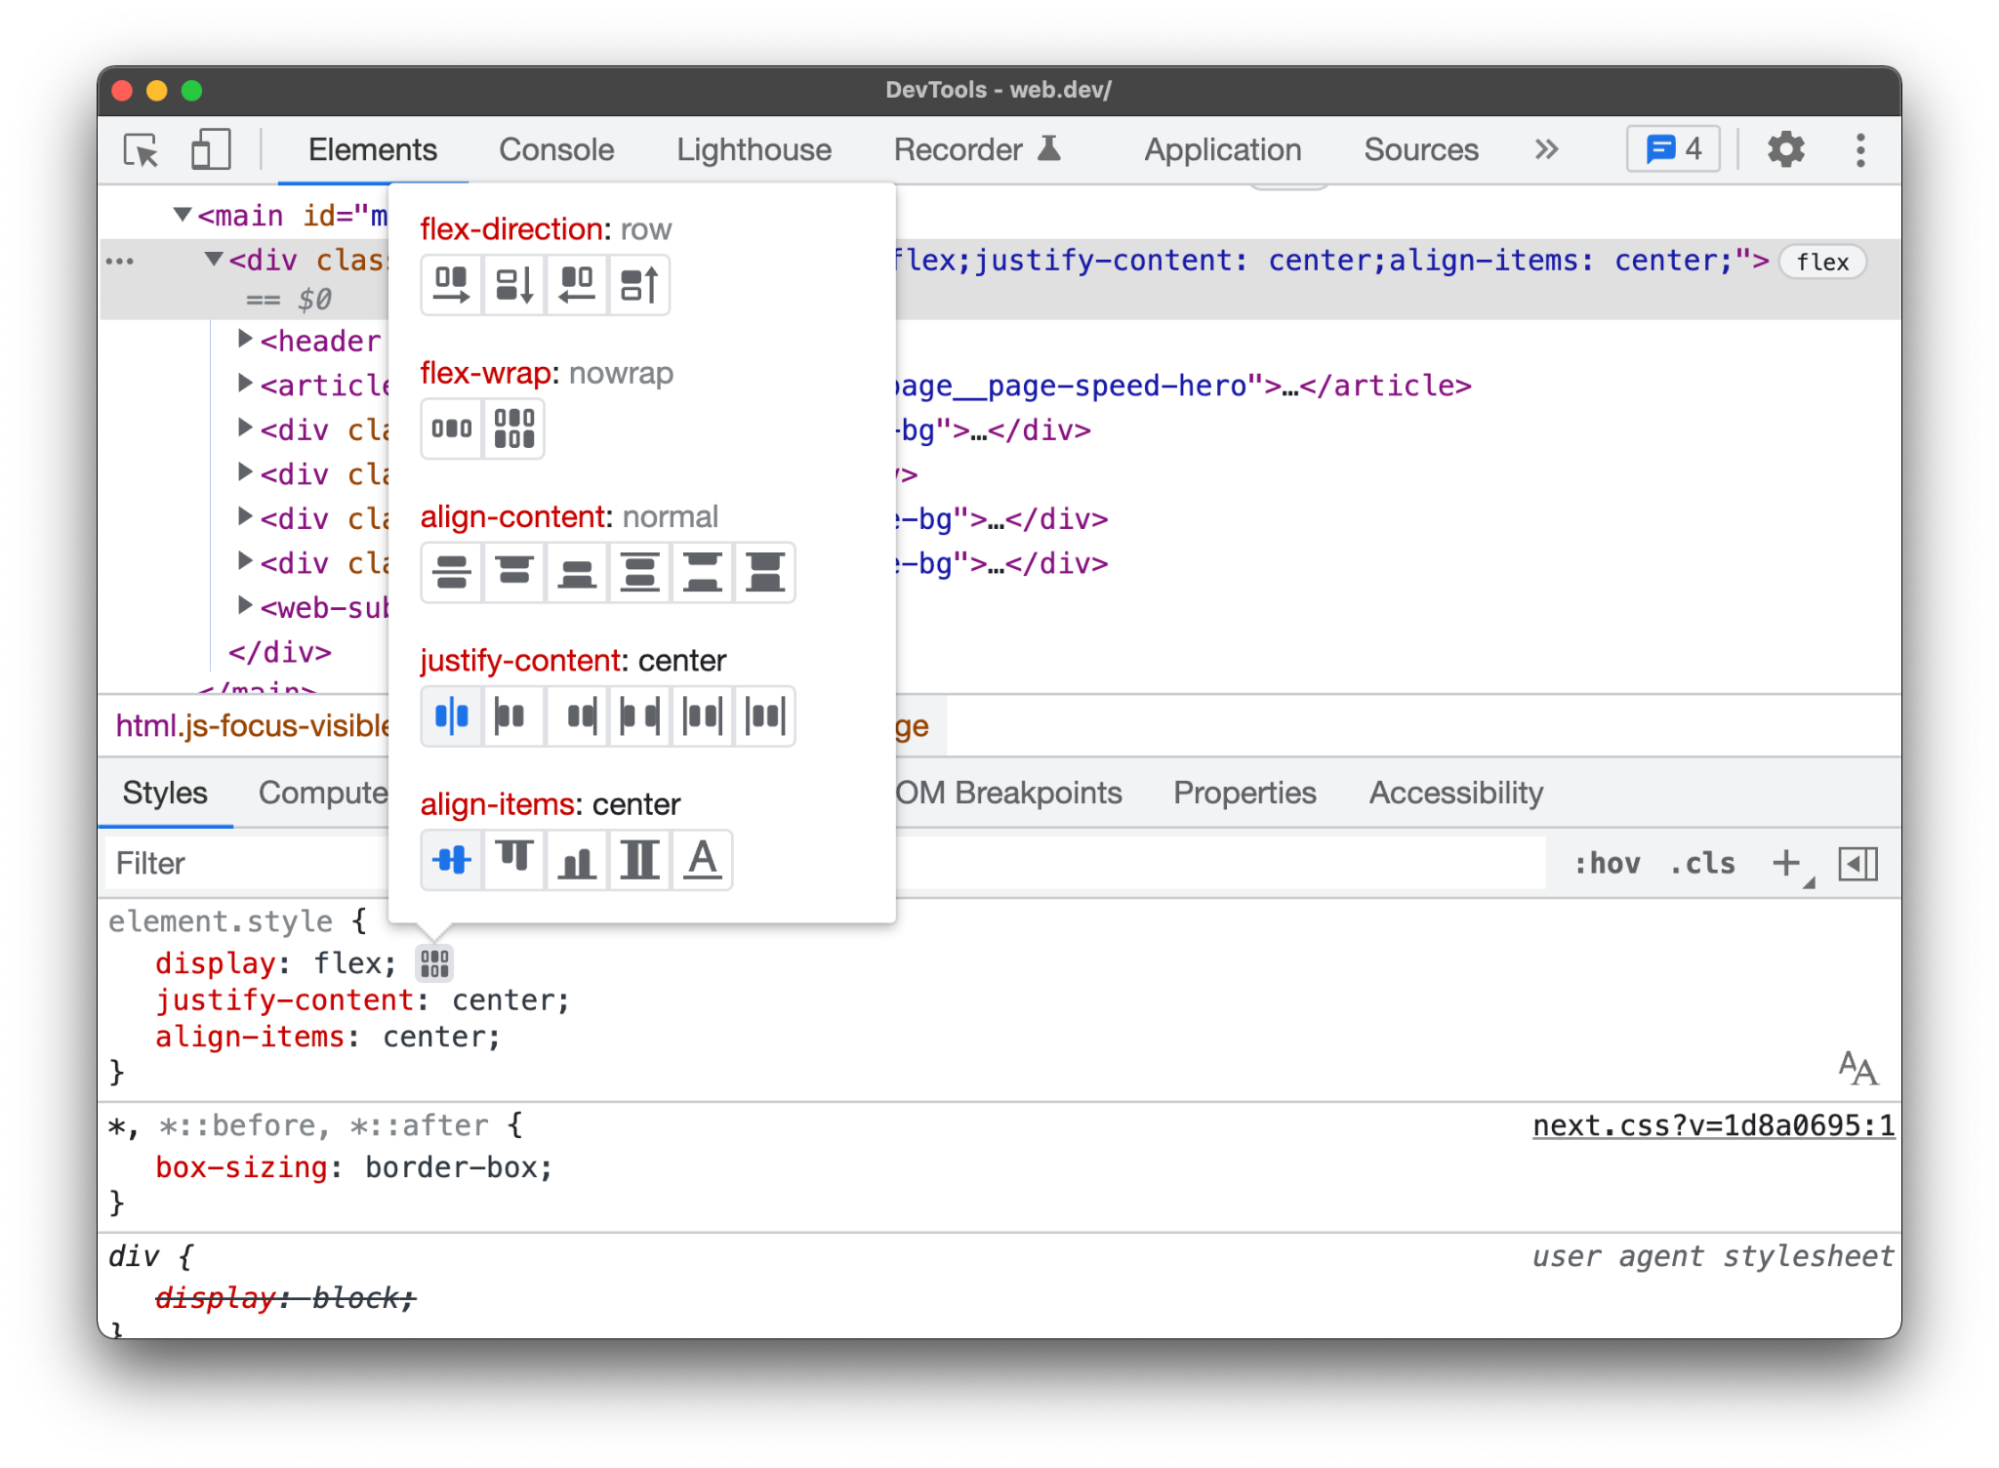Click the Filter styles input field
Screen dimensions: 1999x1468
click(250, 863)
